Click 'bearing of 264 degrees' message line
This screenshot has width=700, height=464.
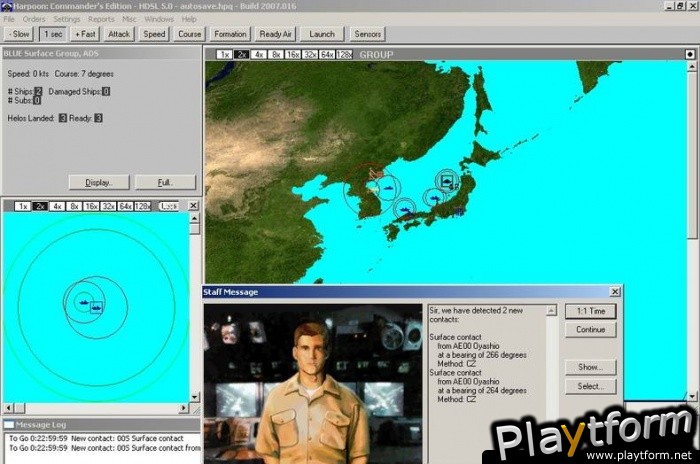482,390
